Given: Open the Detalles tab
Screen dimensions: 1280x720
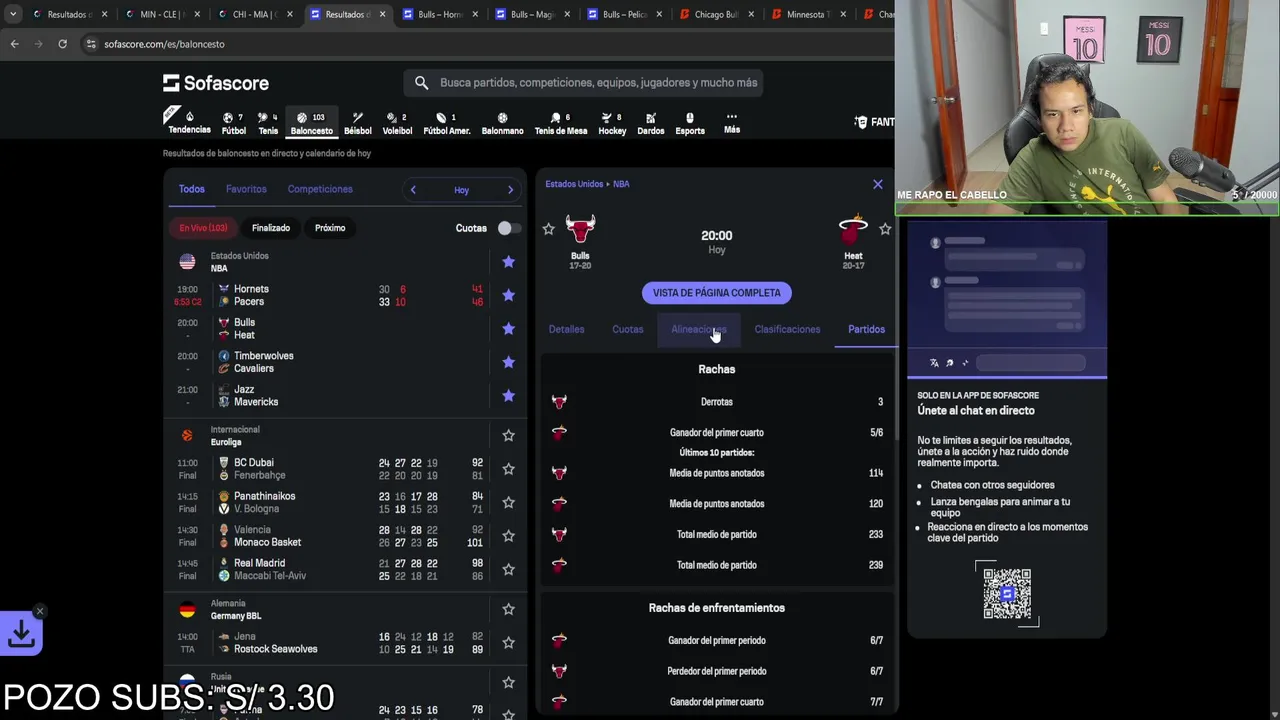Looking at the screenshot, I should (x=566, y=329).
